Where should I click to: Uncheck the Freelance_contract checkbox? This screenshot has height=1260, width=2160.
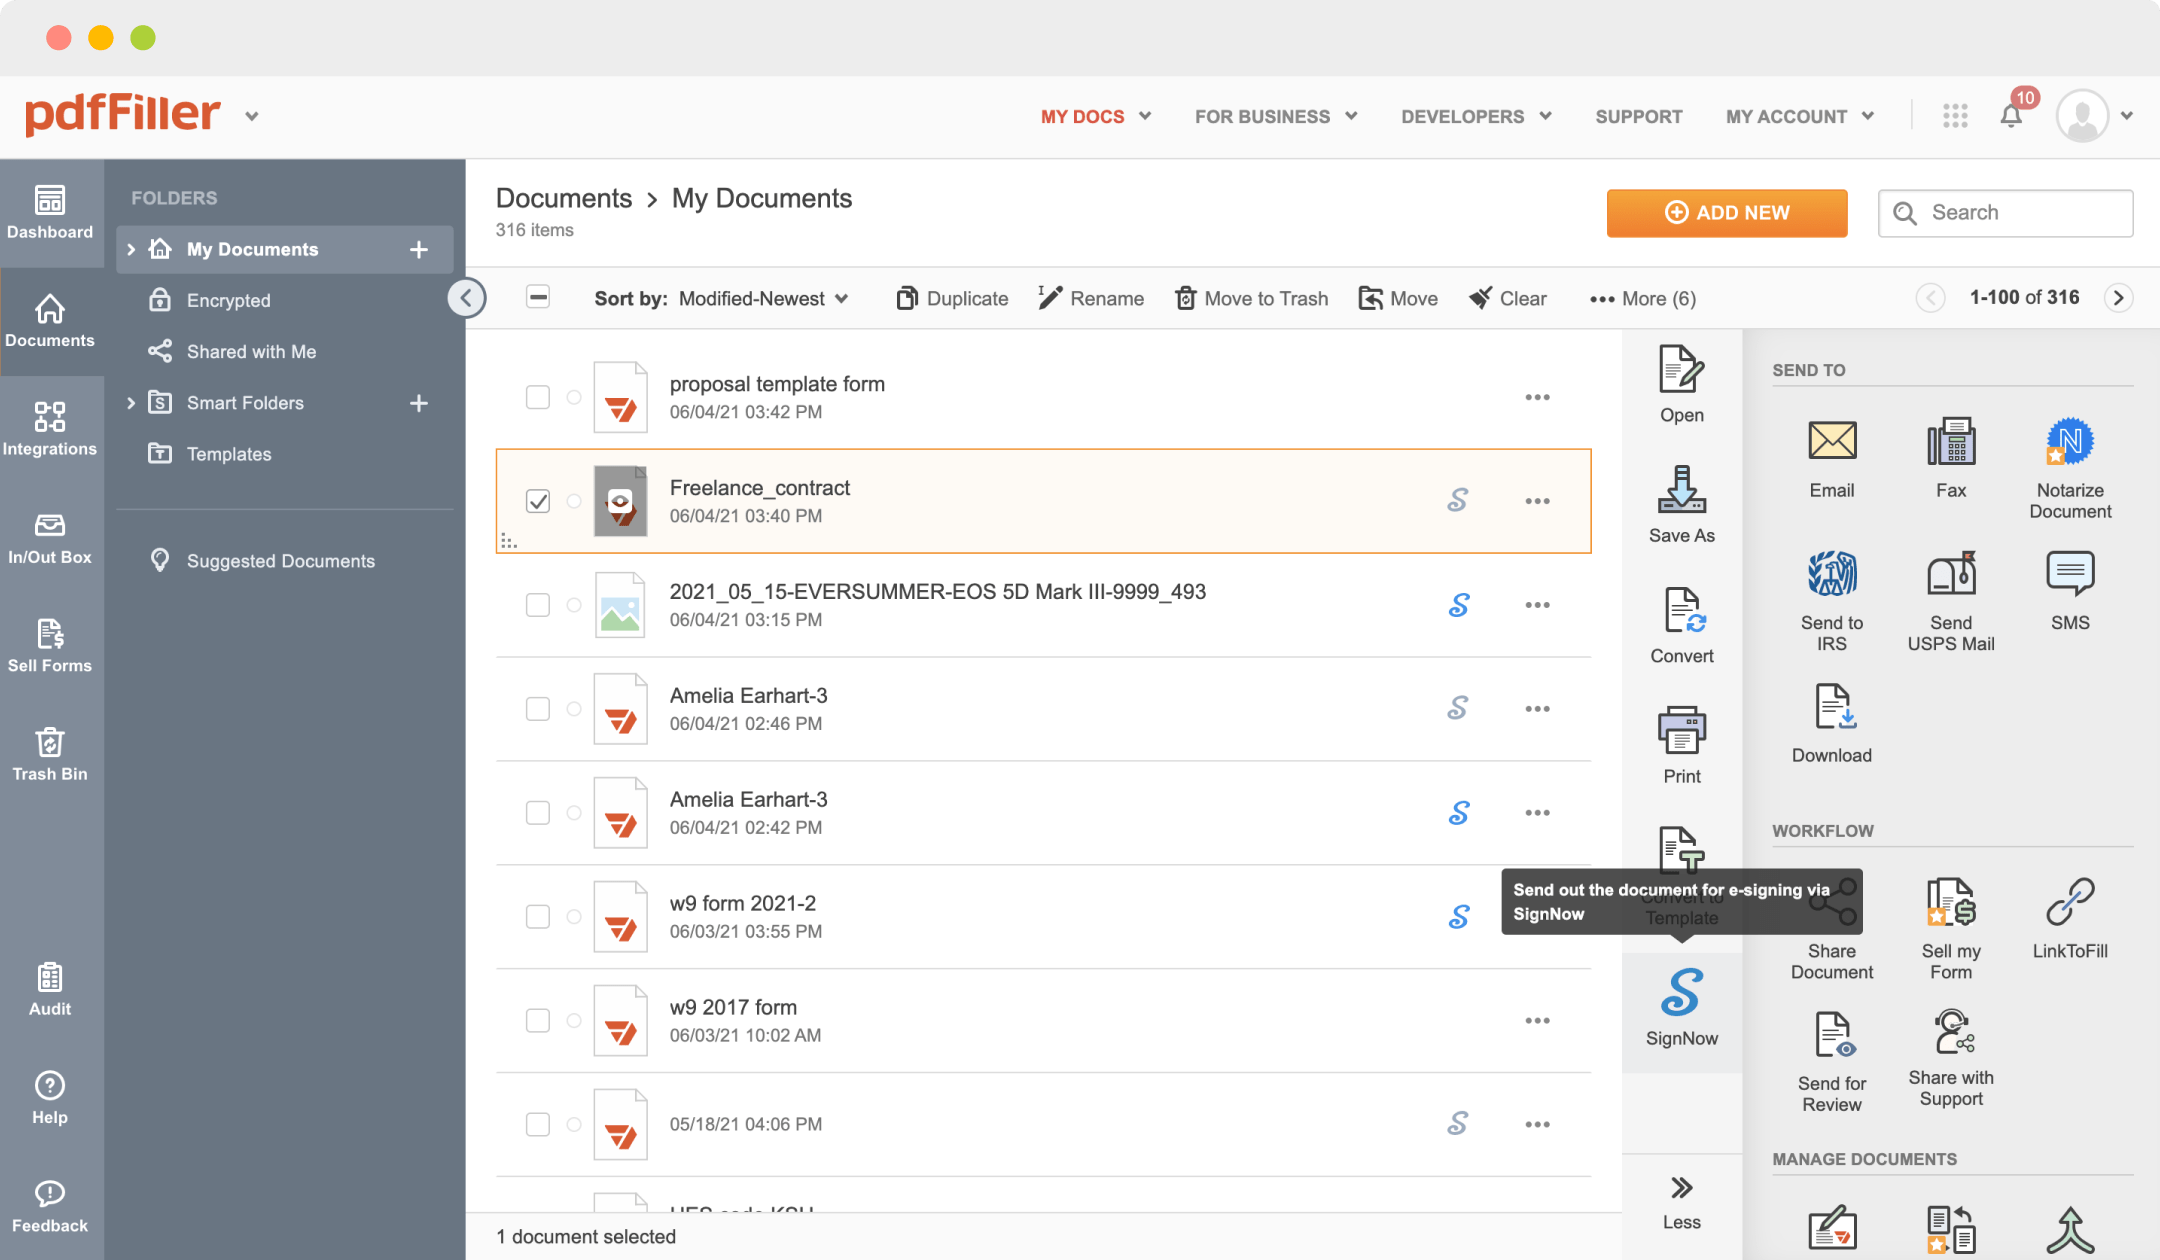pos(537,501)
